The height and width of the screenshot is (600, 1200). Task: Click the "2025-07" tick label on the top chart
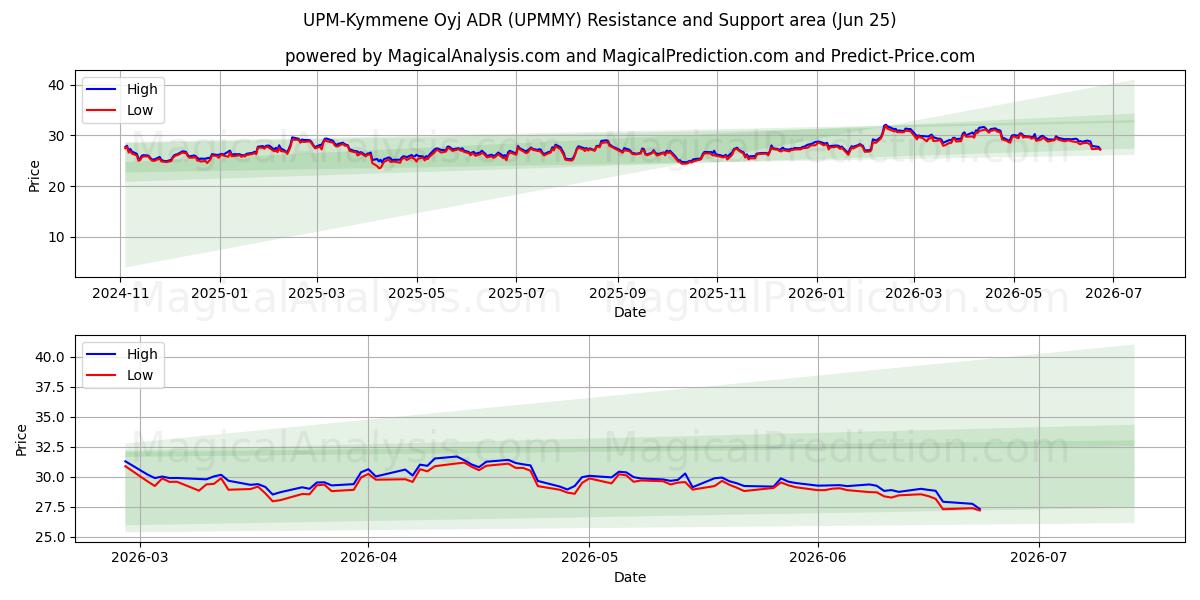pos(516,293)
